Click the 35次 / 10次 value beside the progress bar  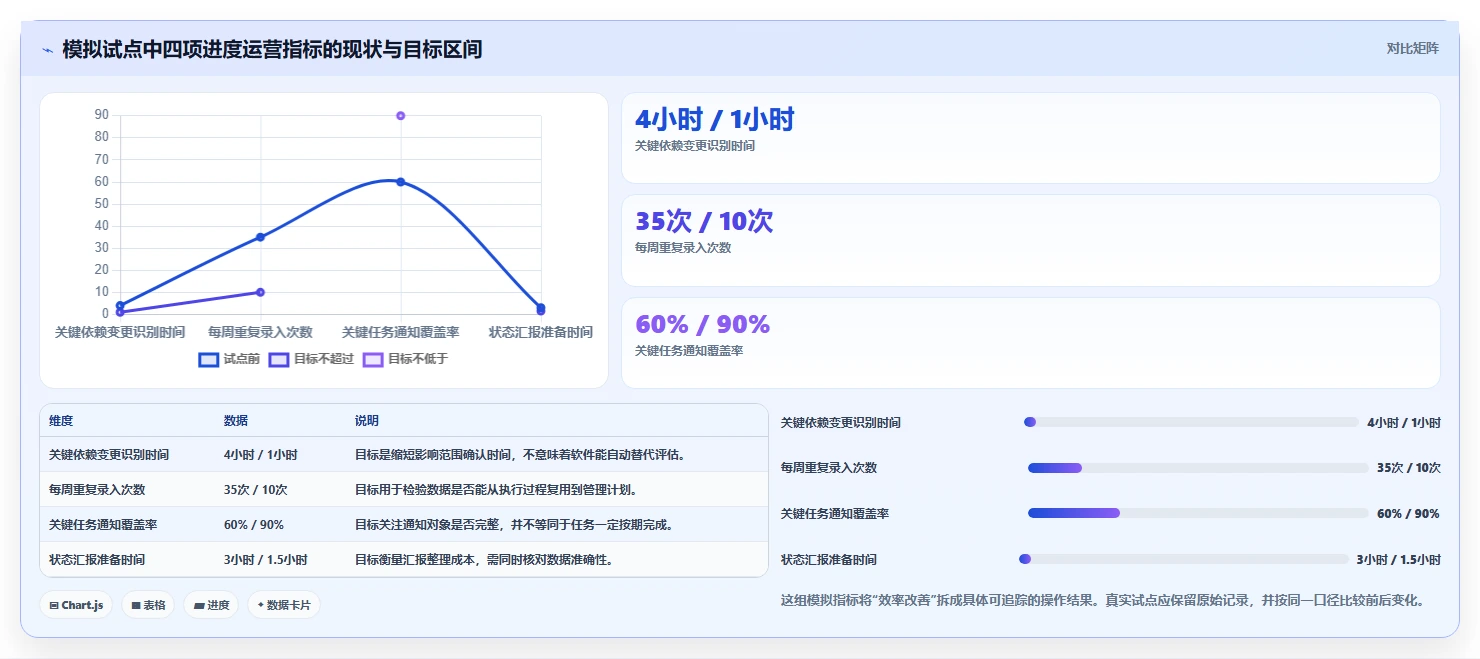tap(1408, 468)
